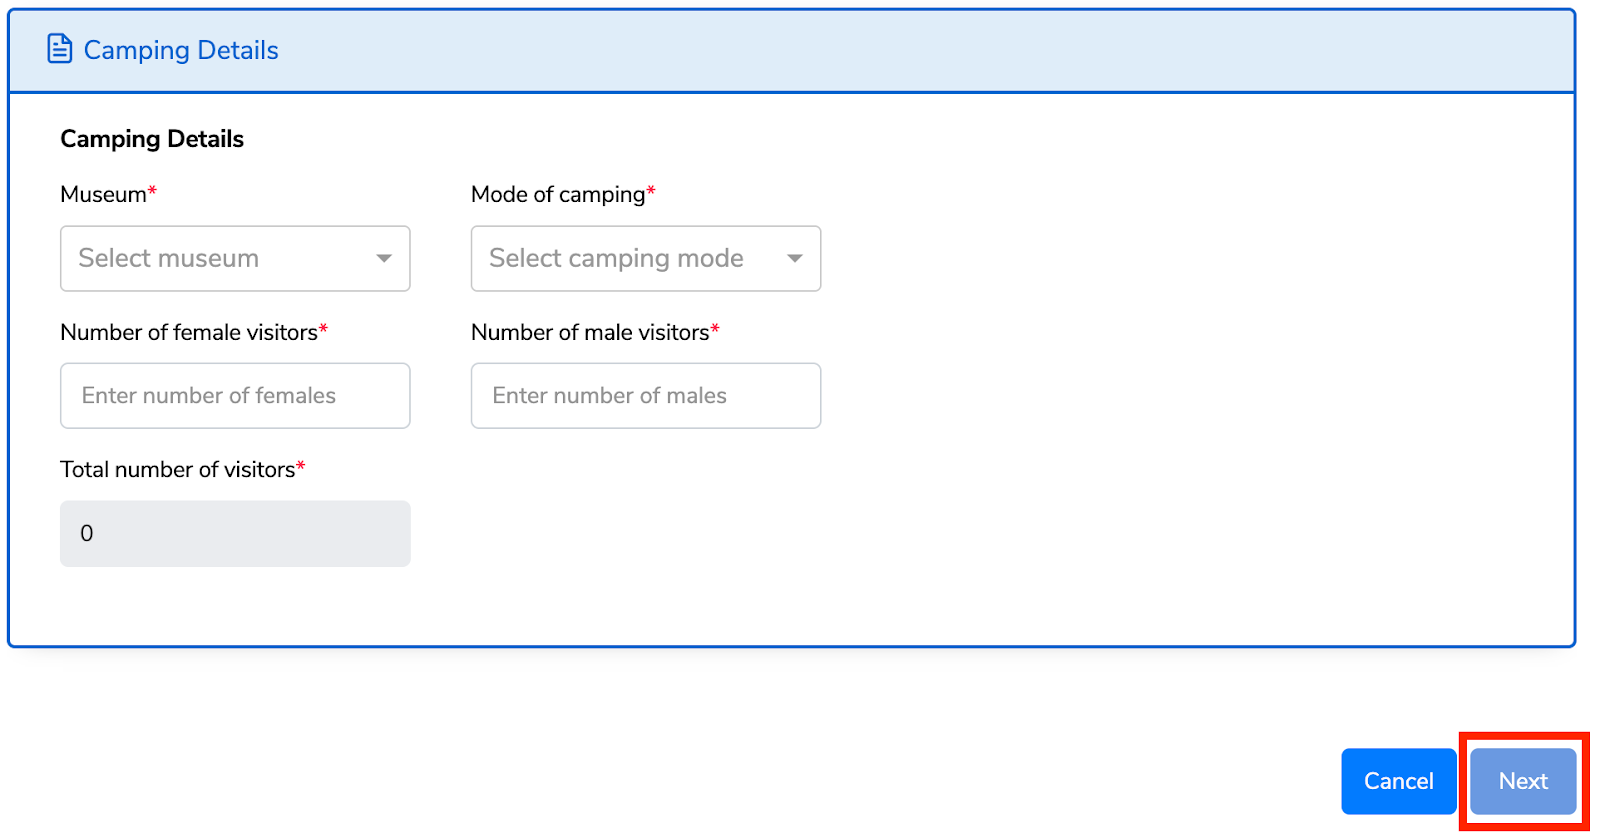Click the Cancel button
This screenshot has width=1600, height=838.
[x=1399, y=781]
